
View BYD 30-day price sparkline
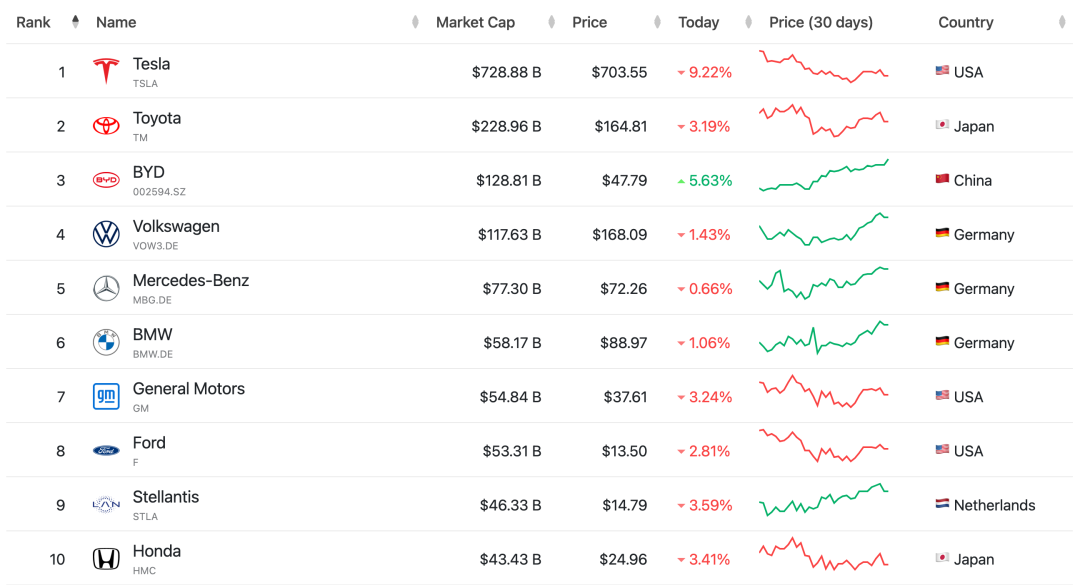point(823,176)
